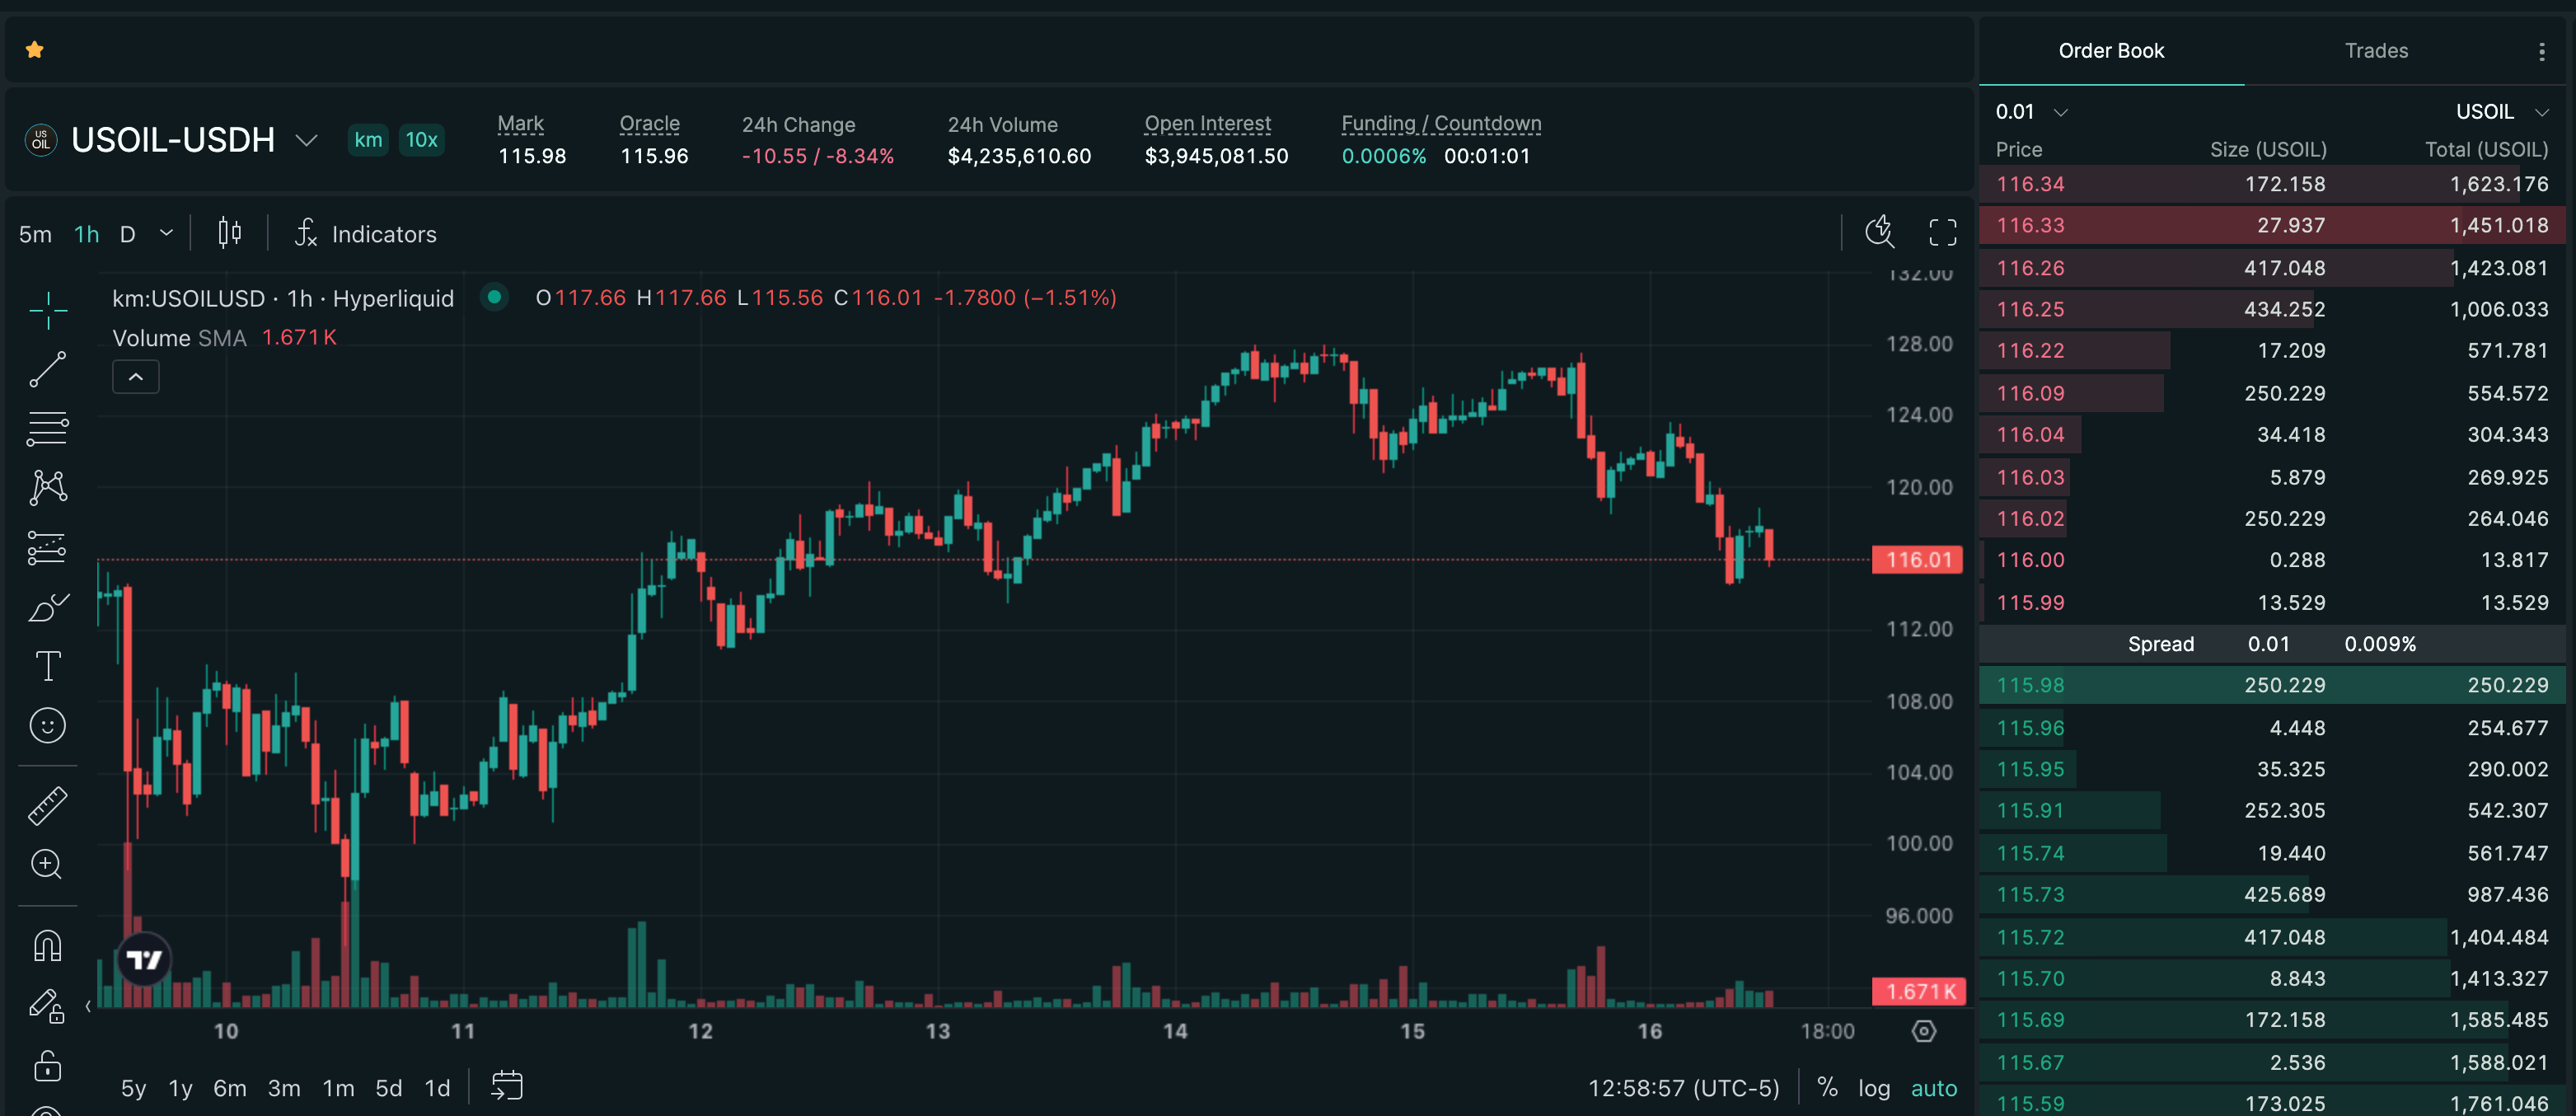
Task: Select the trend line drawing tool
Action: tap(47, 369)
